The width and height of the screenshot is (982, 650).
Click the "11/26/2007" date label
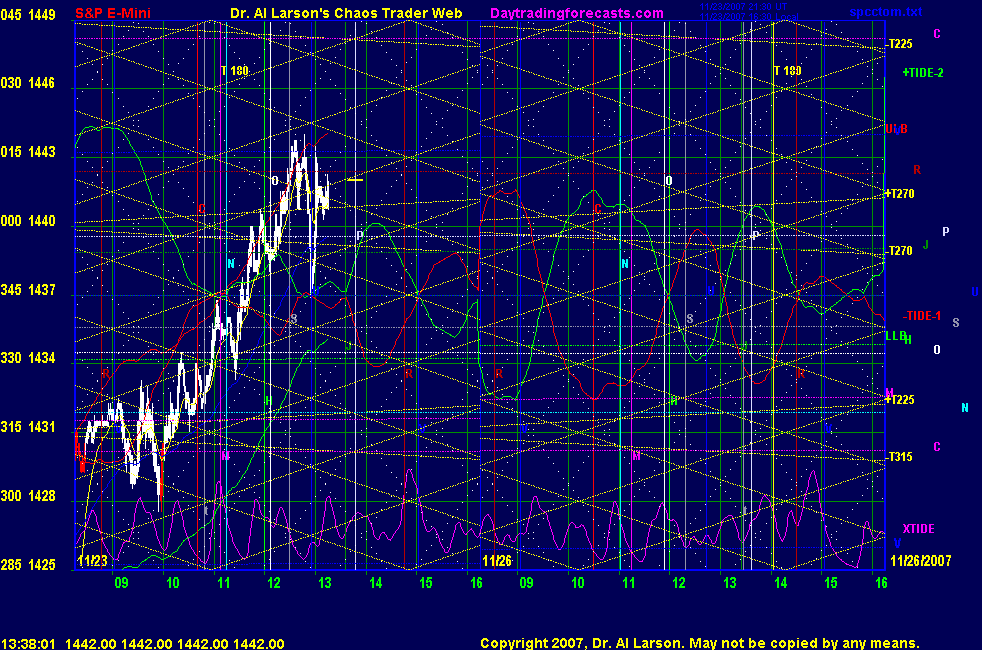pos(921,560)
